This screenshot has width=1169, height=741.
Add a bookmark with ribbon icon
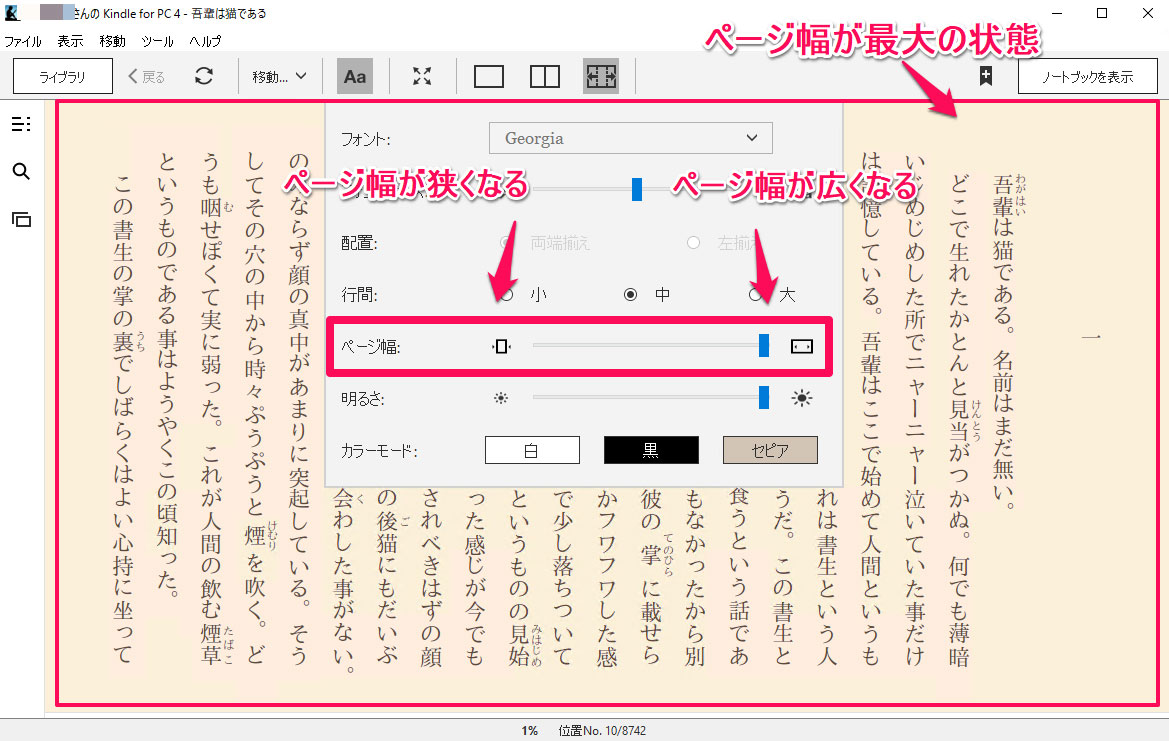click(x=986, y=76)
